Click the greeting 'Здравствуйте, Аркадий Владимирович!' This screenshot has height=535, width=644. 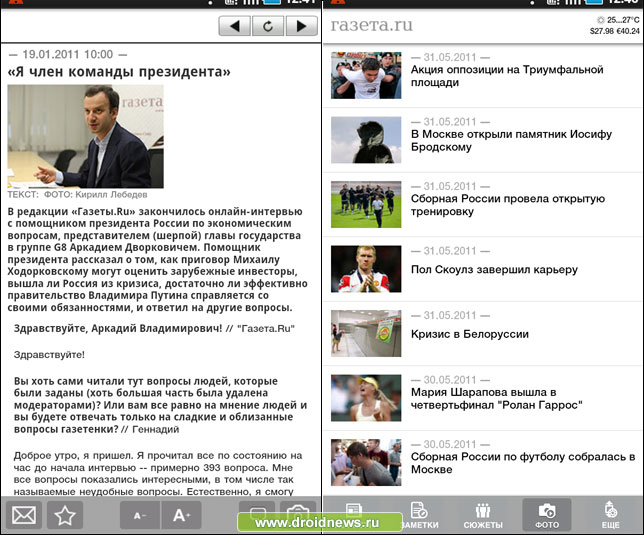tap(118, 328)
